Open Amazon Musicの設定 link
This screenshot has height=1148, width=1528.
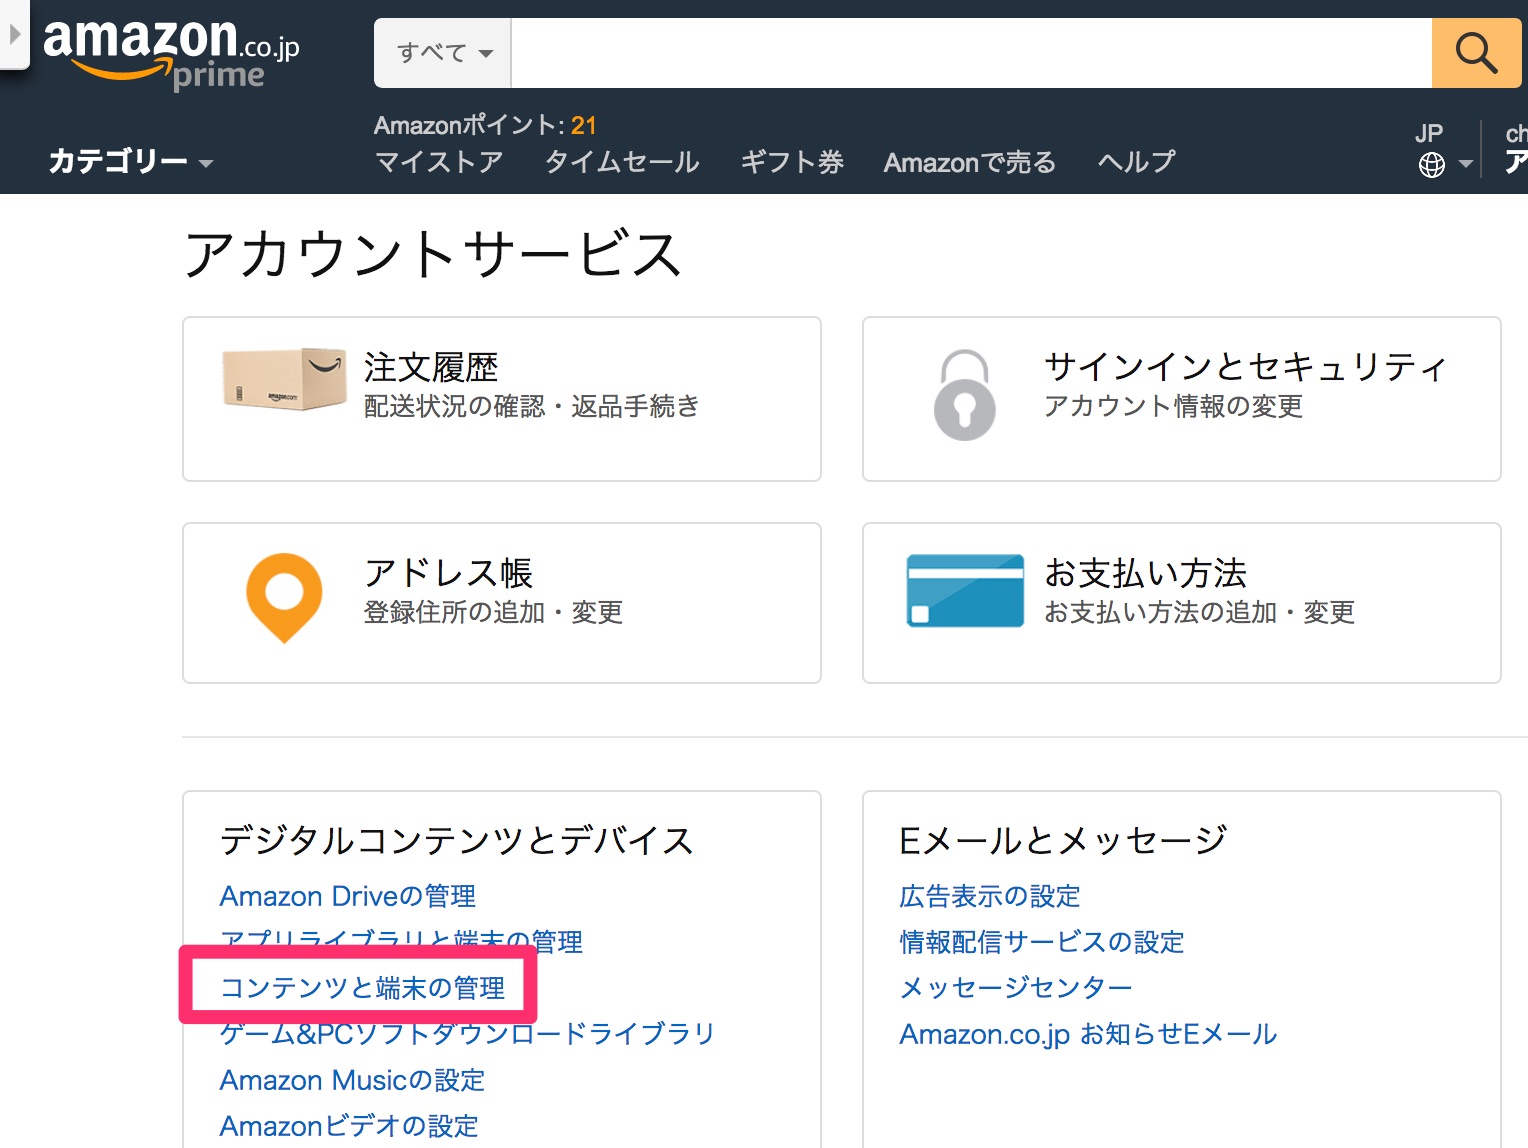tap(352, 1080)
